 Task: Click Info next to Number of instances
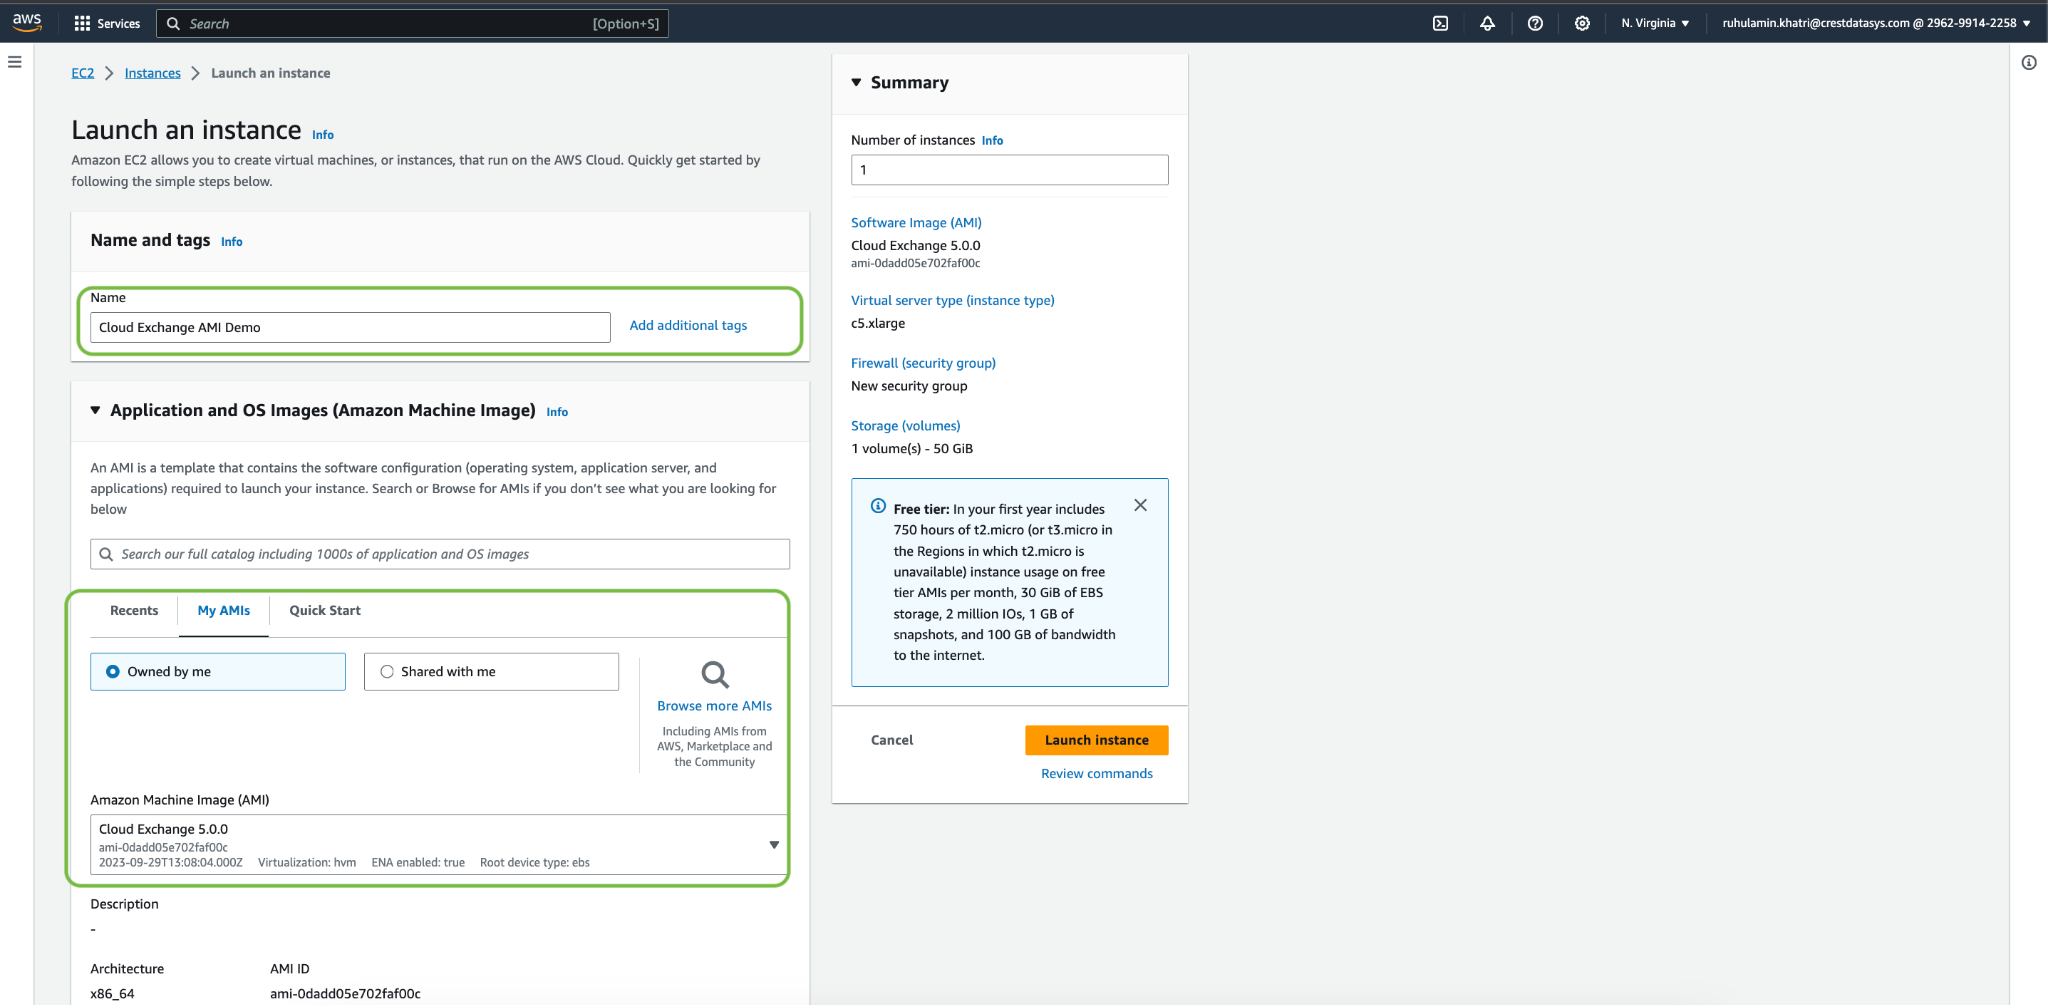pyautogui.click(x=992, y=141)
